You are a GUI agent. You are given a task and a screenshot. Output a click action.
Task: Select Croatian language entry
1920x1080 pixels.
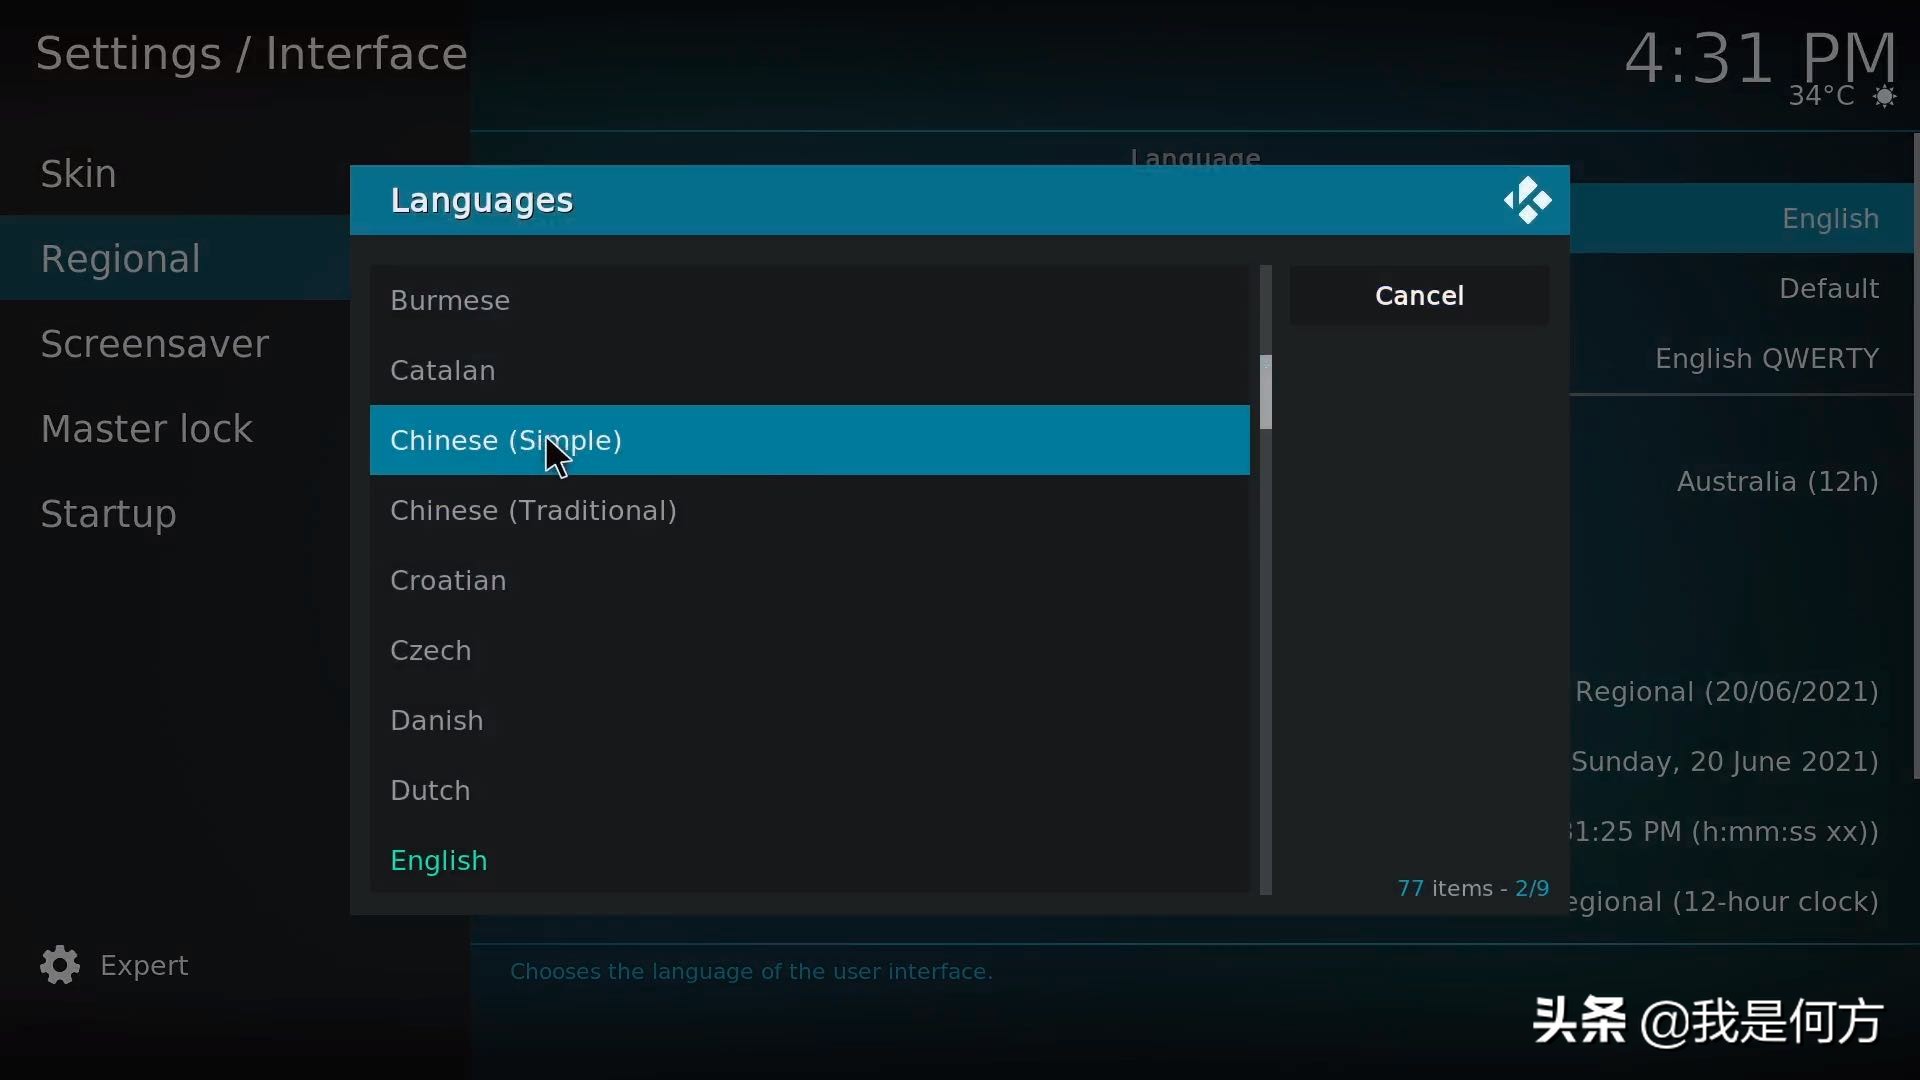point(809,580)
